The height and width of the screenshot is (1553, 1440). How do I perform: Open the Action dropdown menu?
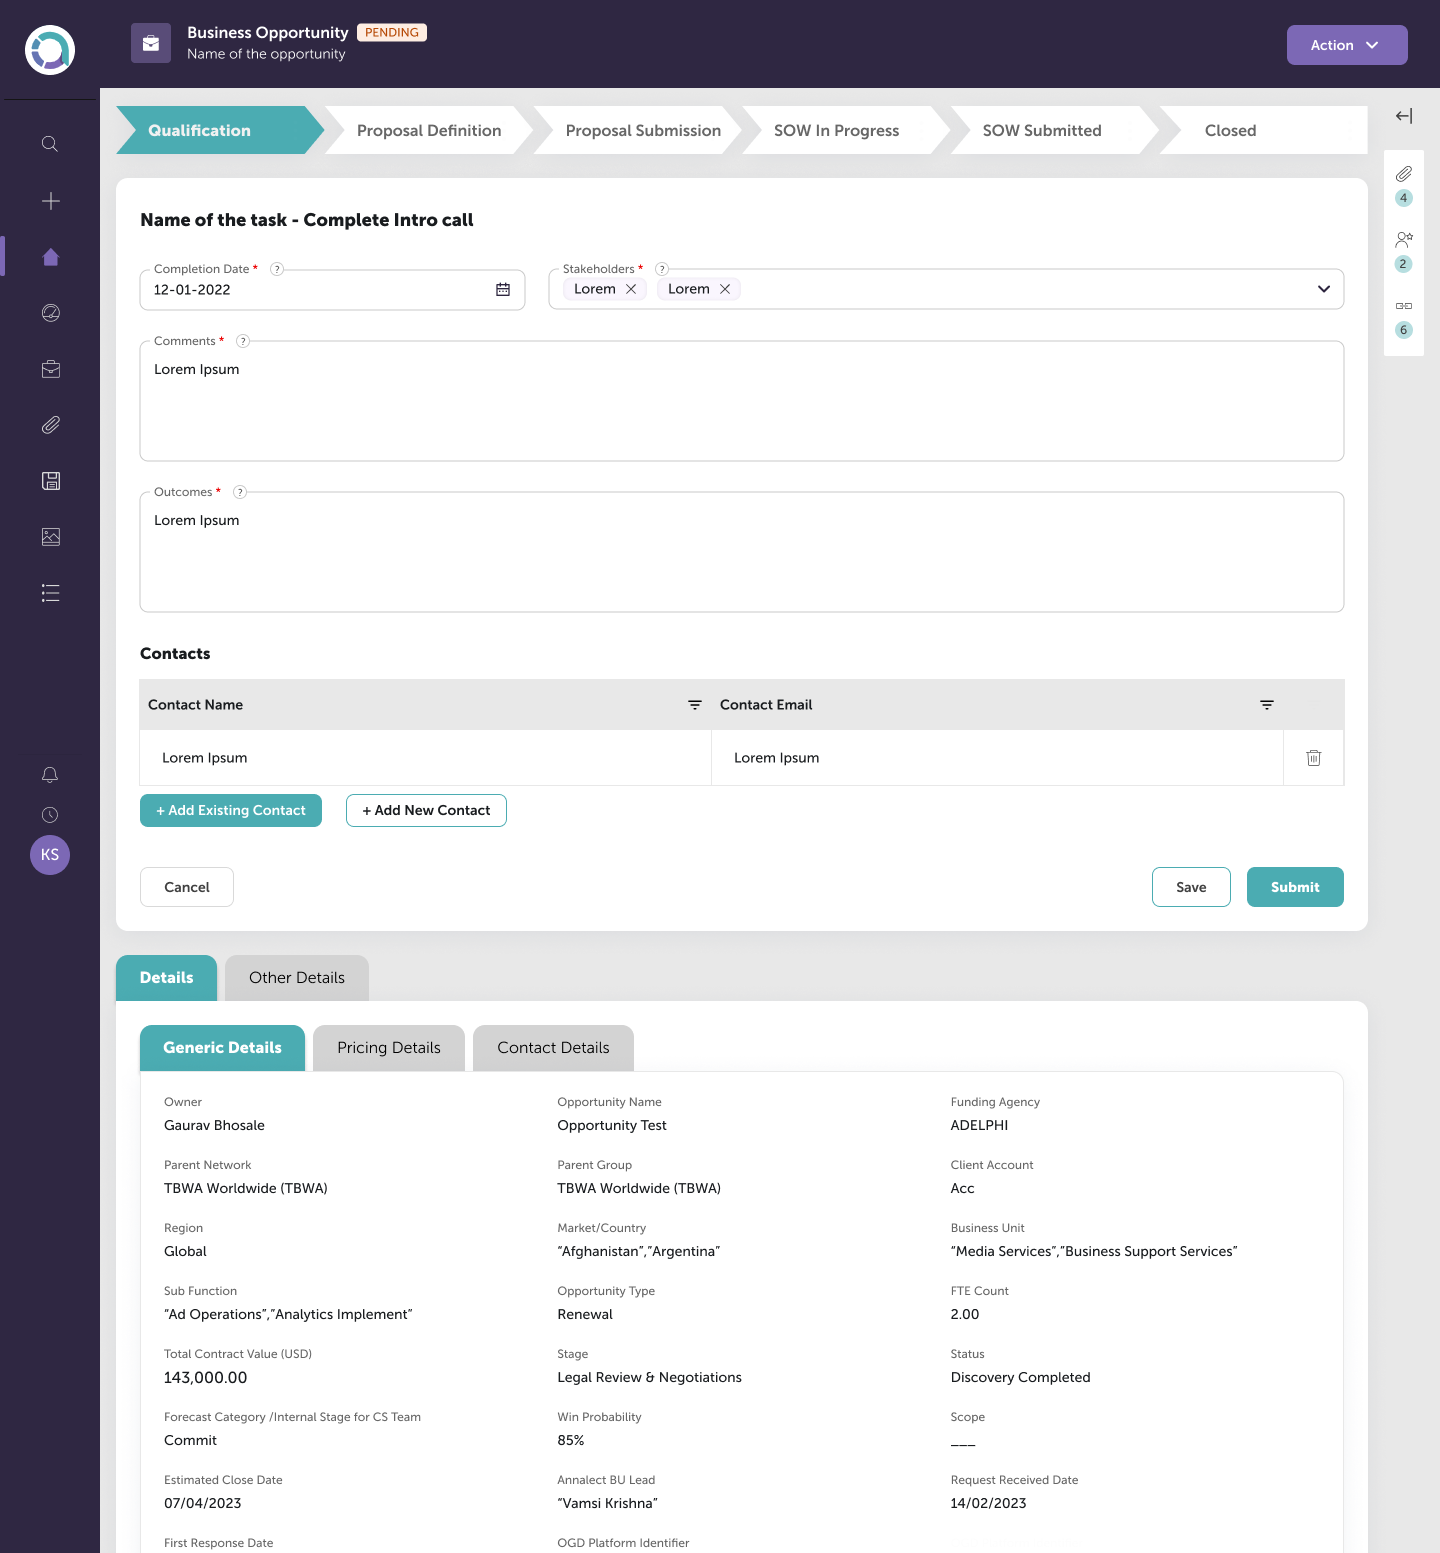(x=1346, y=45)
